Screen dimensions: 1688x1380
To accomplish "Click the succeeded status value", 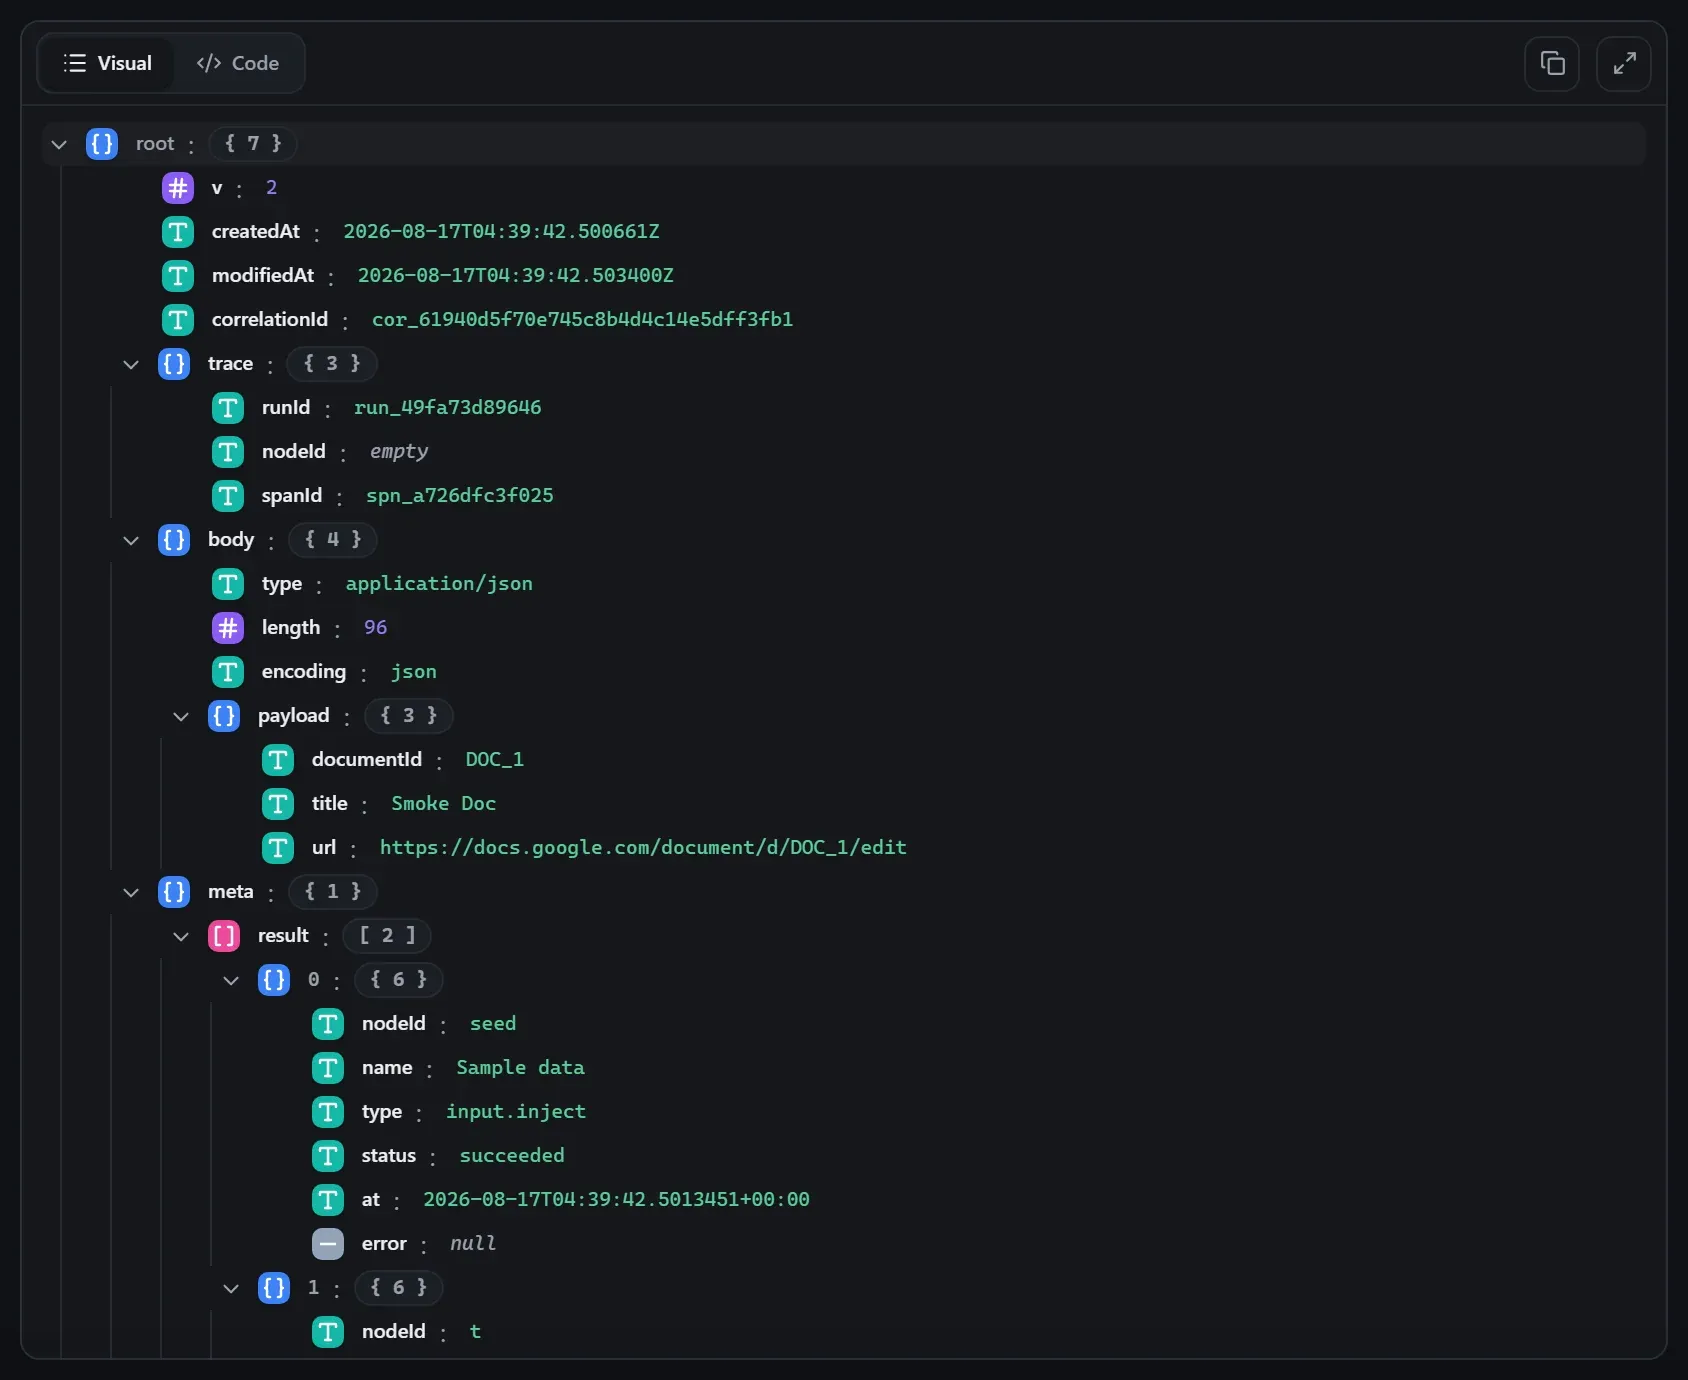I will 512,1156.
